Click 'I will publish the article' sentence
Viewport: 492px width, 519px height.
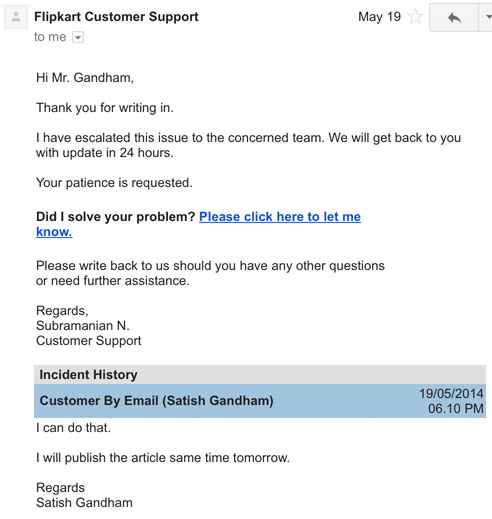[x=163, y=458]
